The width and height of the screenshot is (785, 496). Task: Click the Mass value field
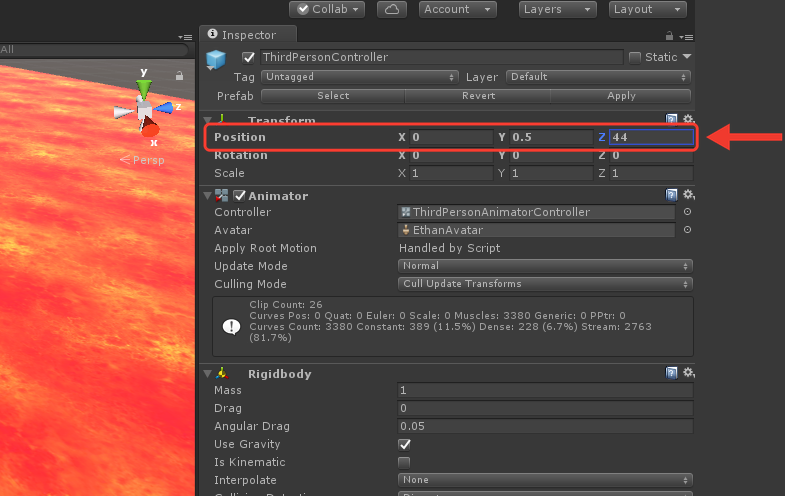[545, 390]
